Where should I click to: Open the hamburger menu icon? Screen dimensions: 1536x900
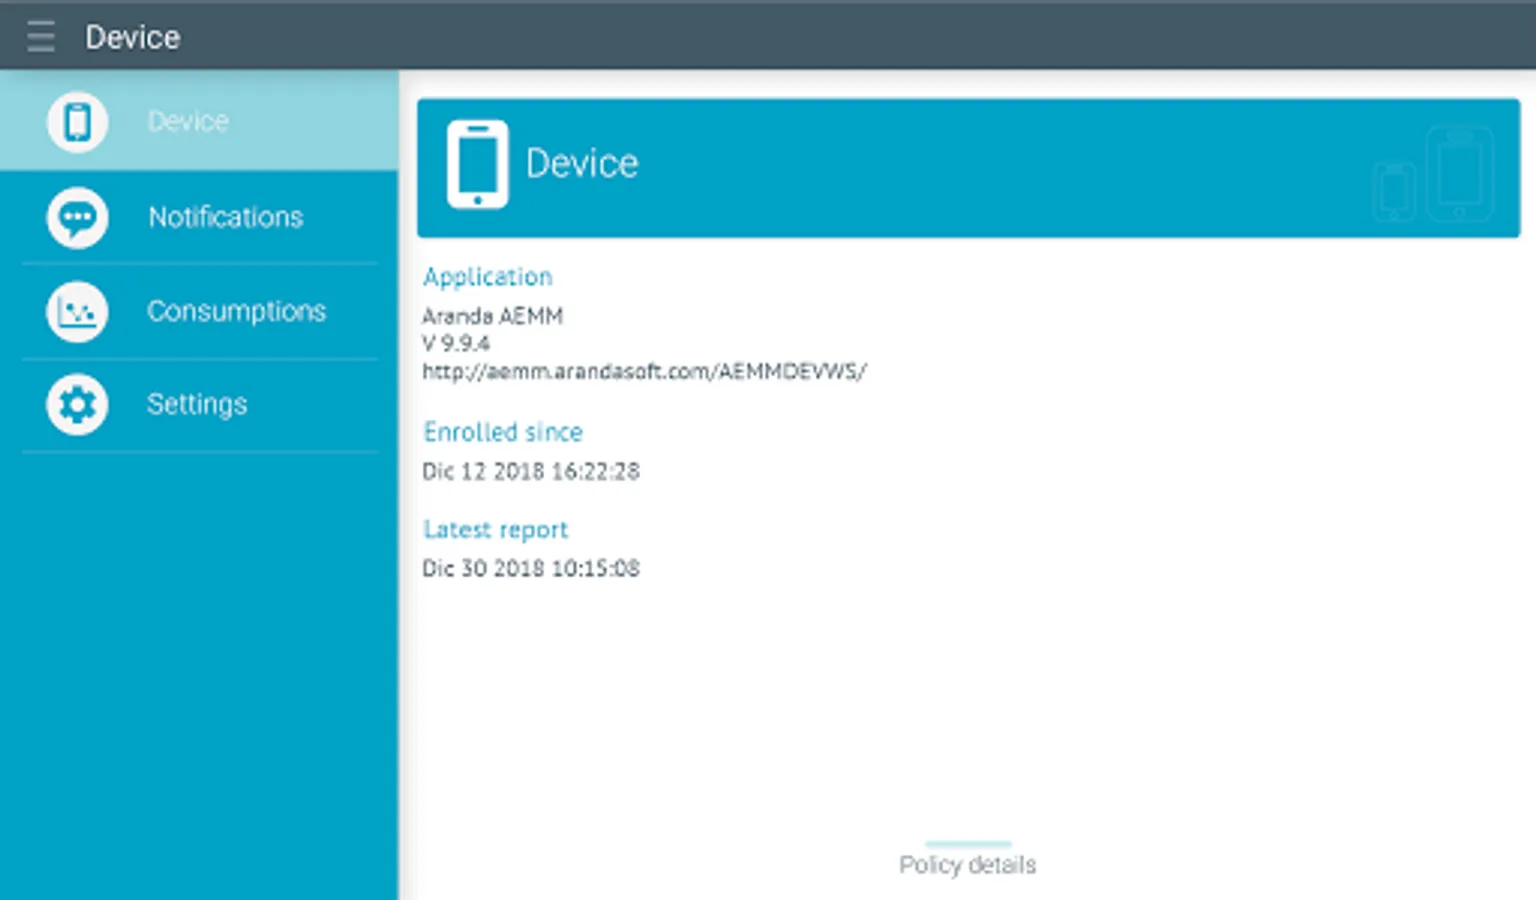[41, 36]
